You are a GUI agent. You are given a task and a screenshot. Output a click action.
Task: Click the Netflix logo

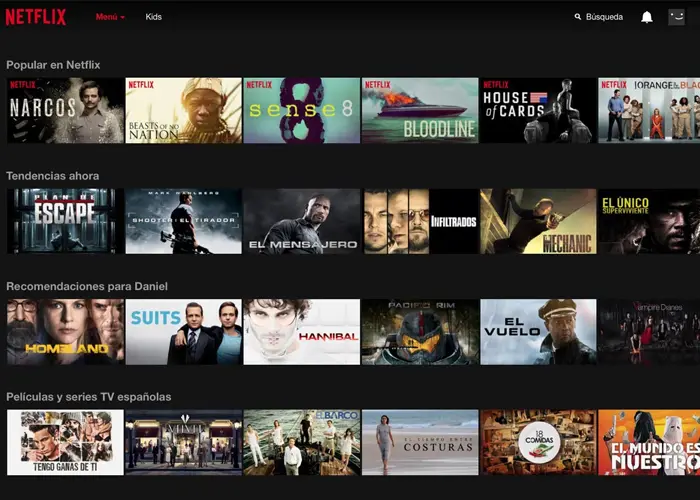36,17
